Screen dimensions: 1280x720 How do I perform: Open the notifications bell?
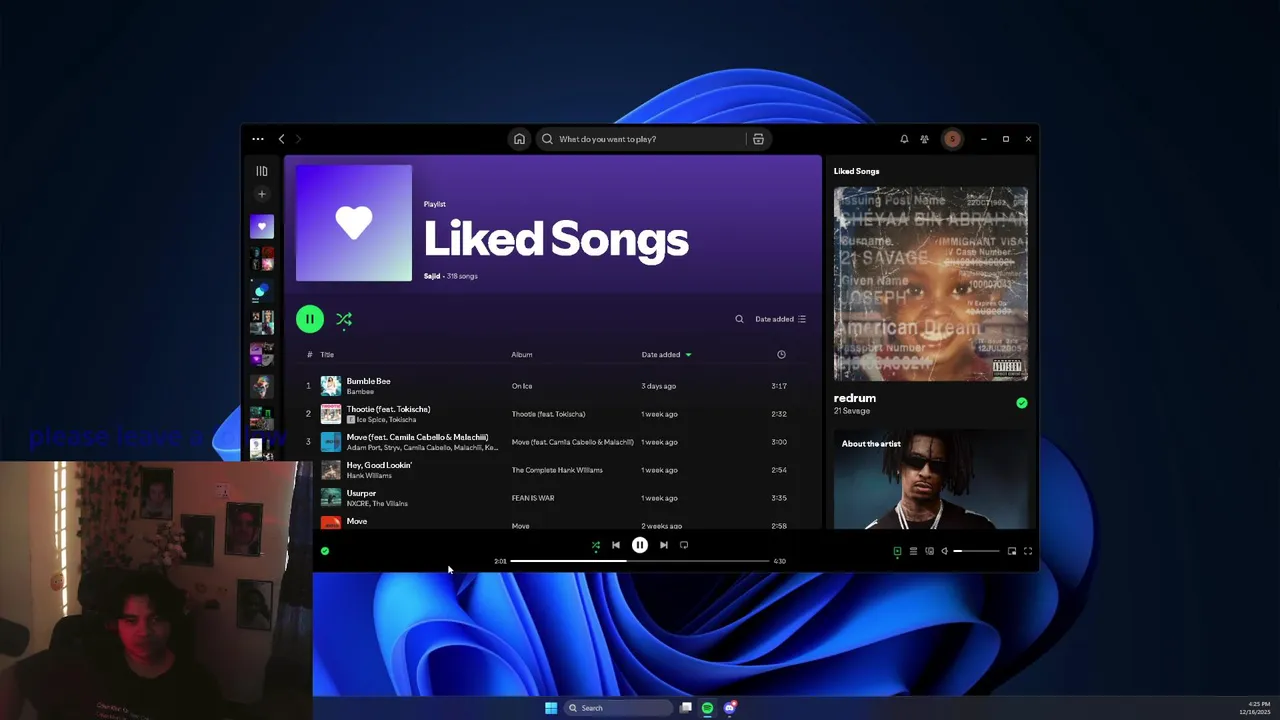[x=904, y=139]
